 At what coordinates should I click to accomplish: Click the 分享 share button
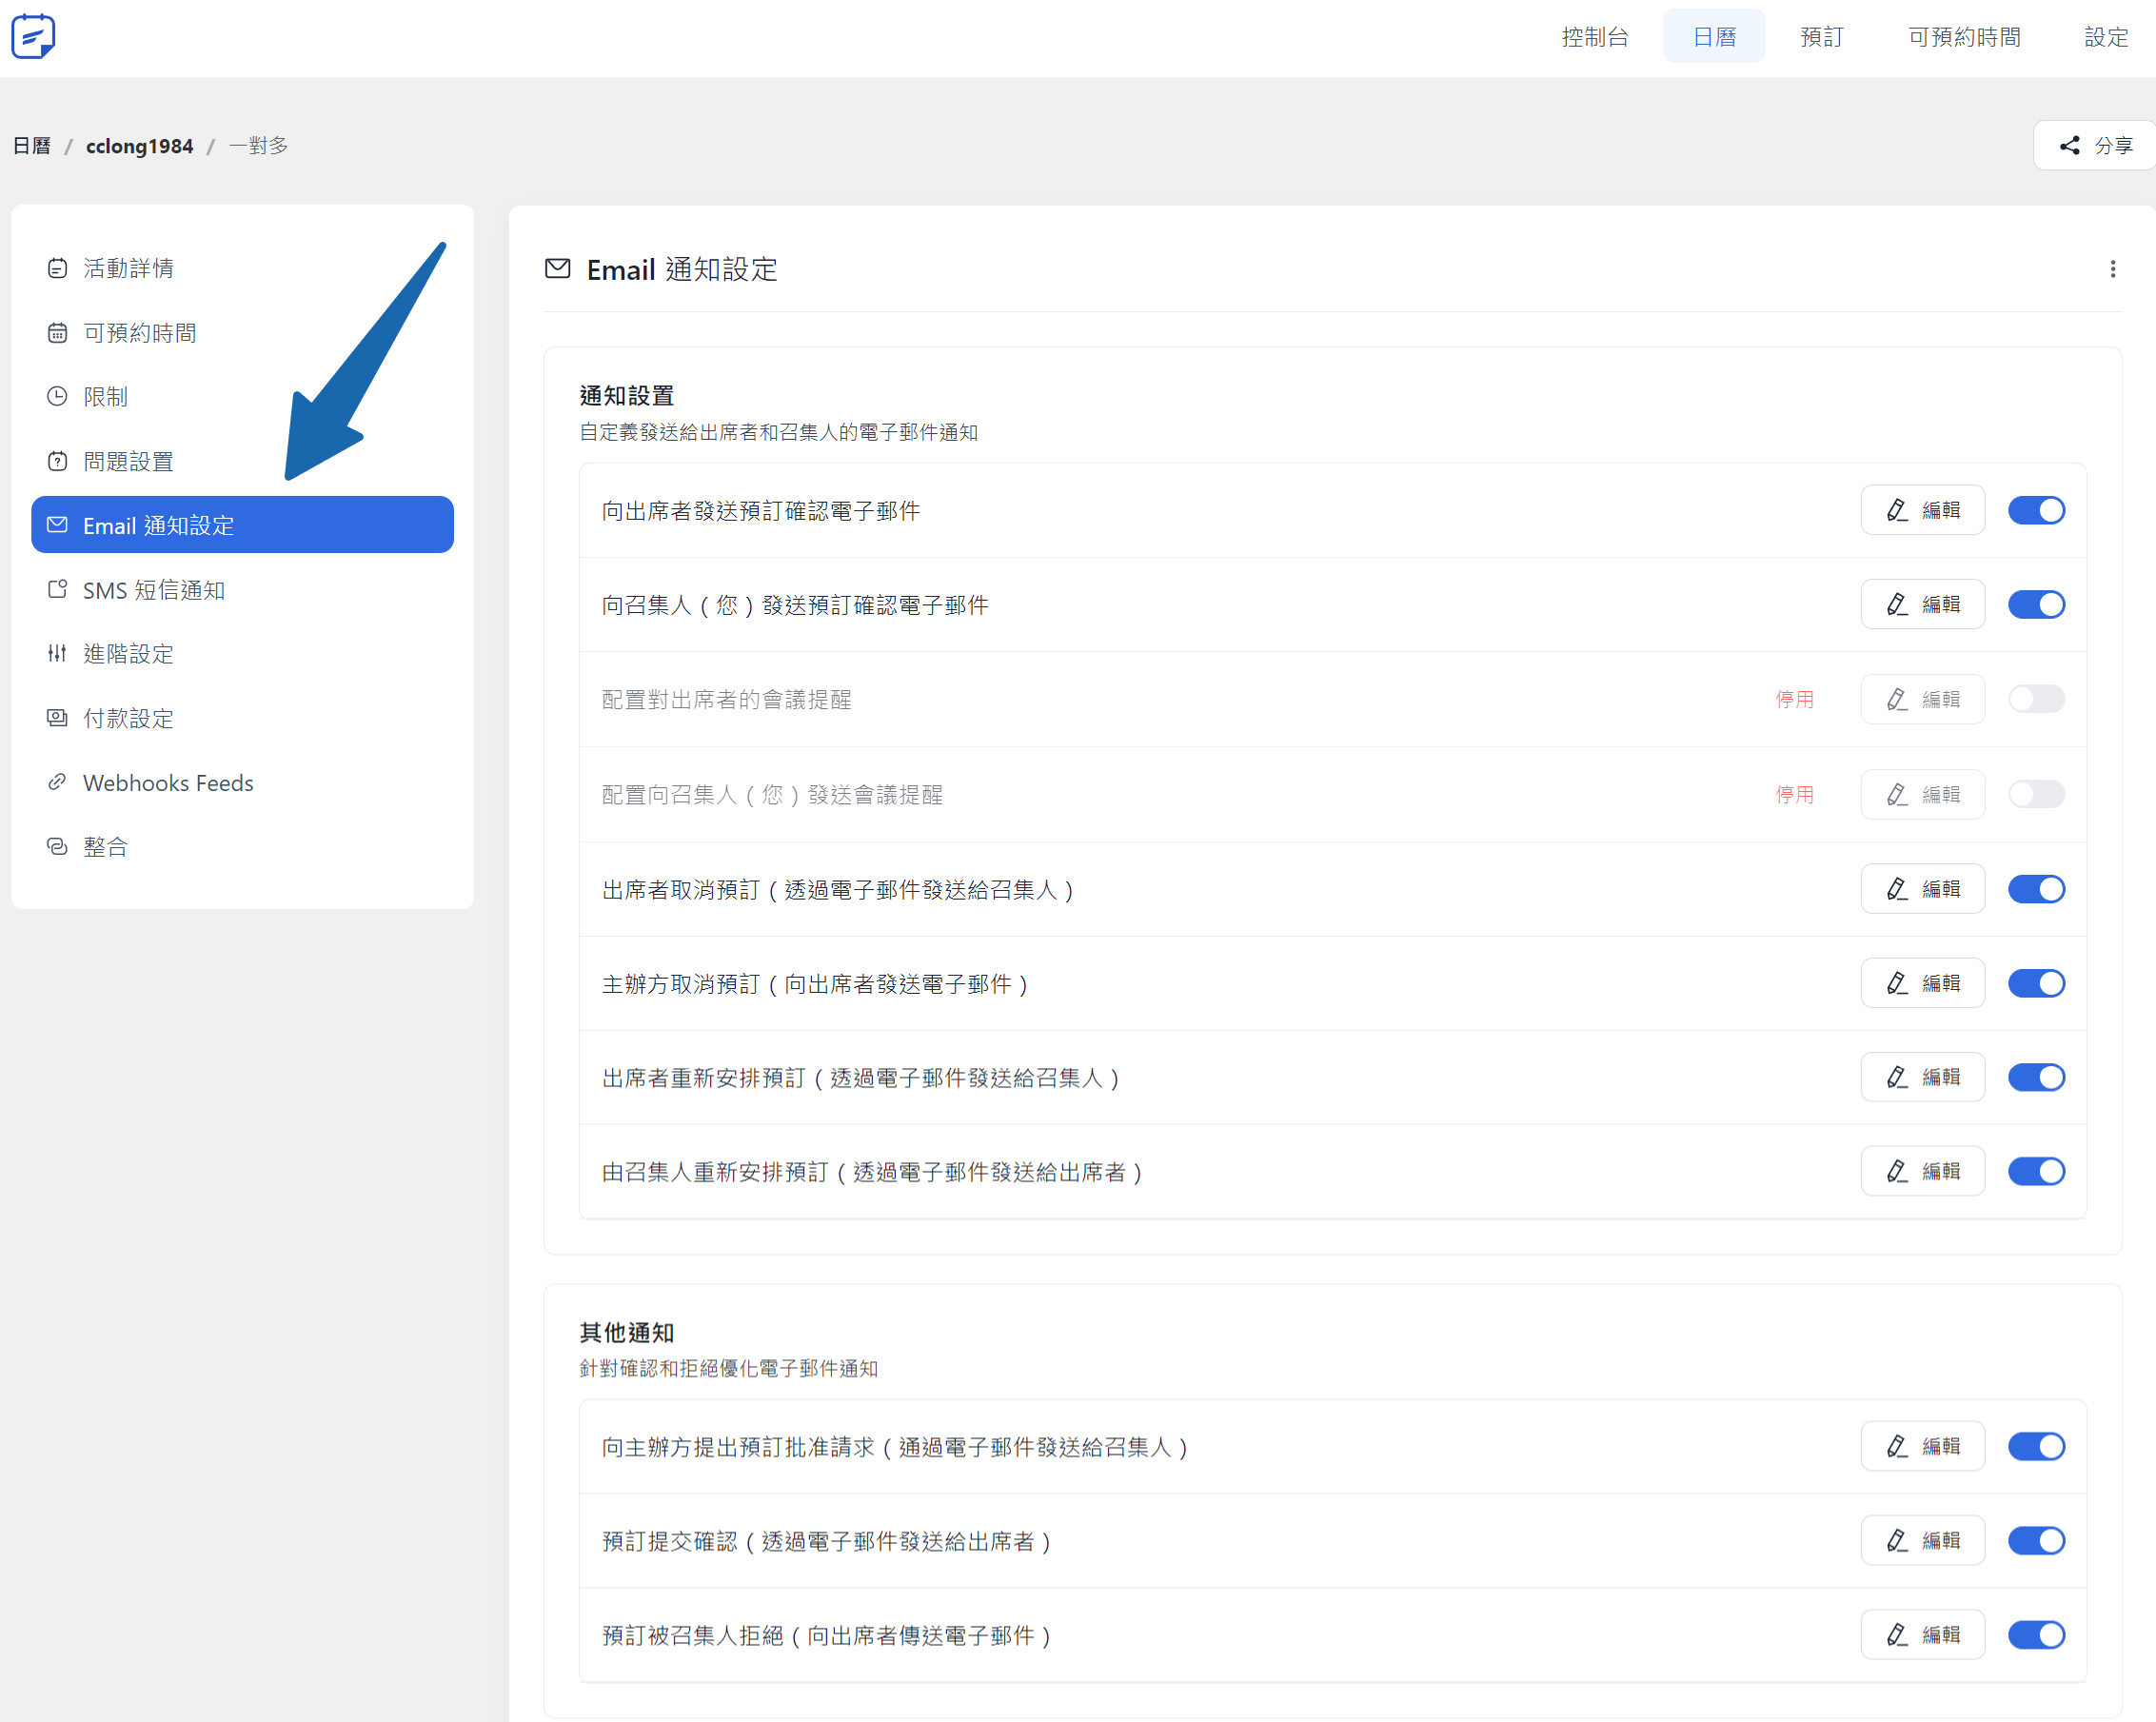(2096, 146)
